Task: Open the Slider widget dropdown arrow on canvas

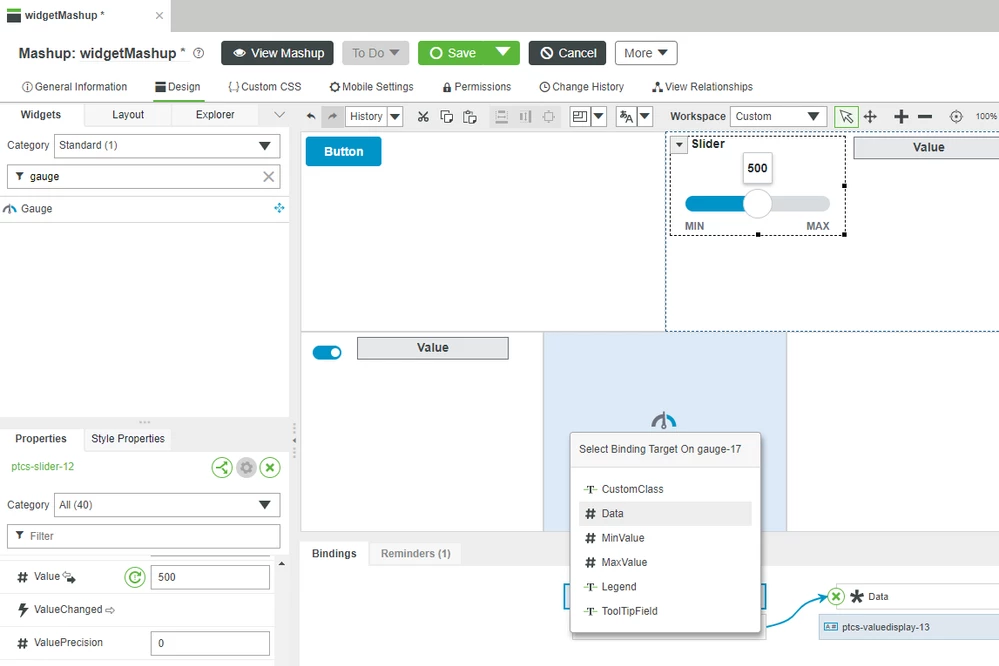Action: click(679, 145)
